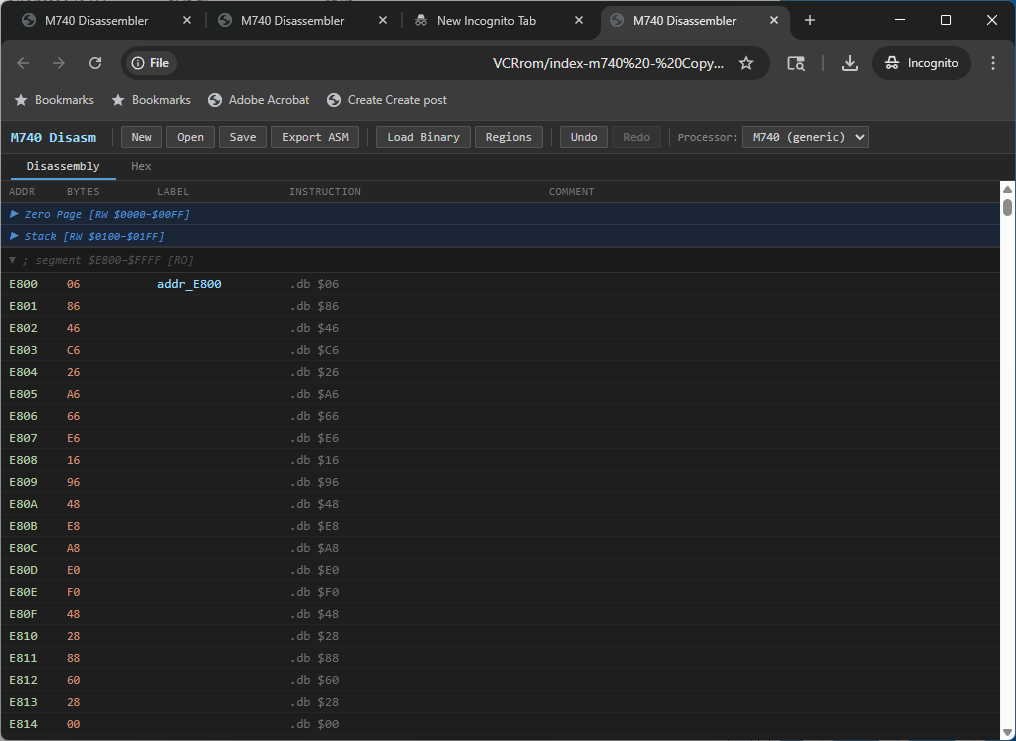Reload the page with the refresh icon
Image resolution: width=1016 pixels, height=741 pixels.
(95, 63)
